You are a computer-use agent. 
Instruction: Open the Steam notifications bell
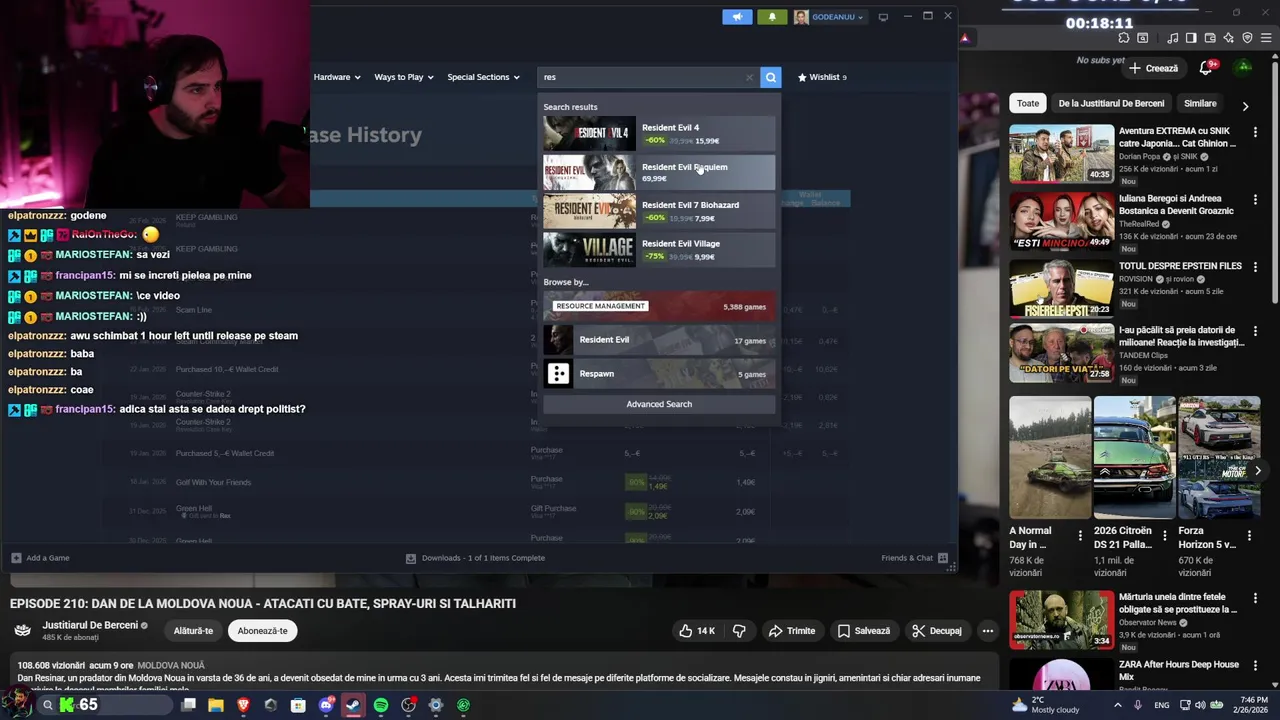coord(772,17)
